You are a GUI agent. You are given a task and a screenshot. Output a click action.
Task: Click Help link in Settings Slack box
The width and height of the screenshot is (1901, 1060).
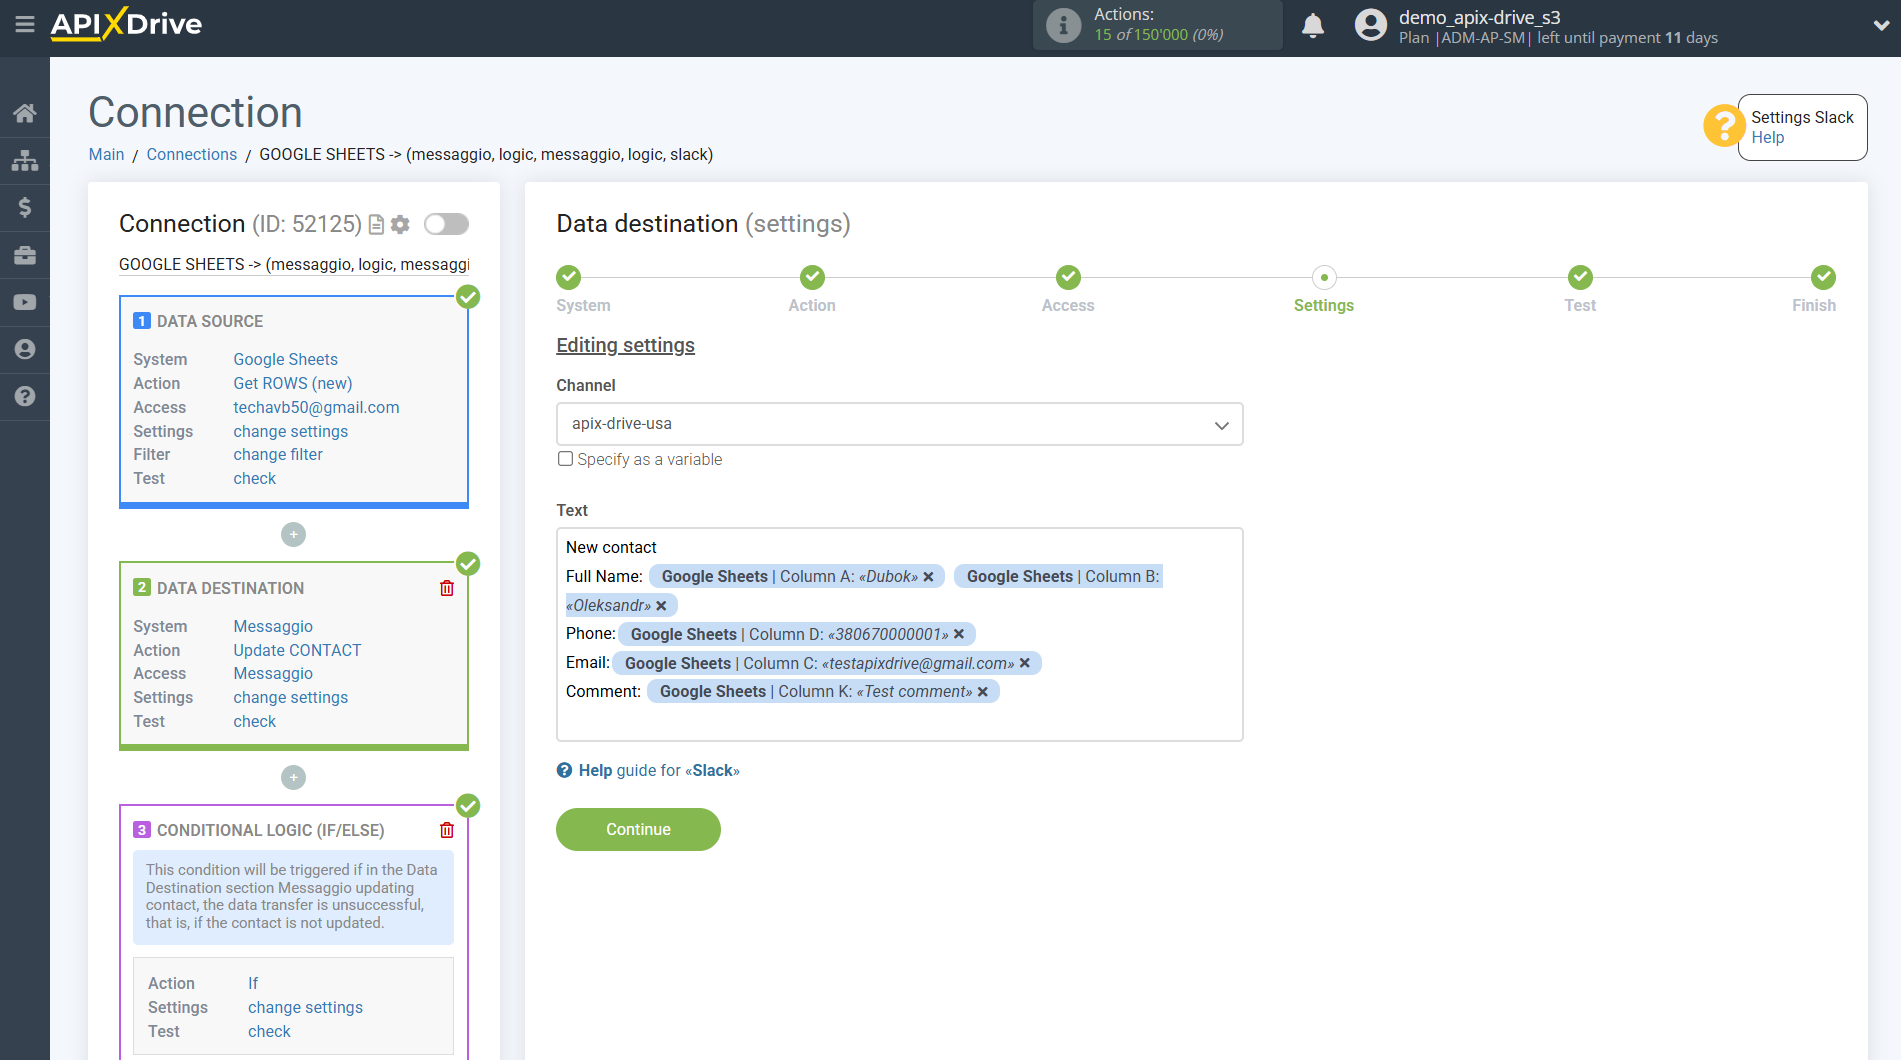click(1767, 138)
